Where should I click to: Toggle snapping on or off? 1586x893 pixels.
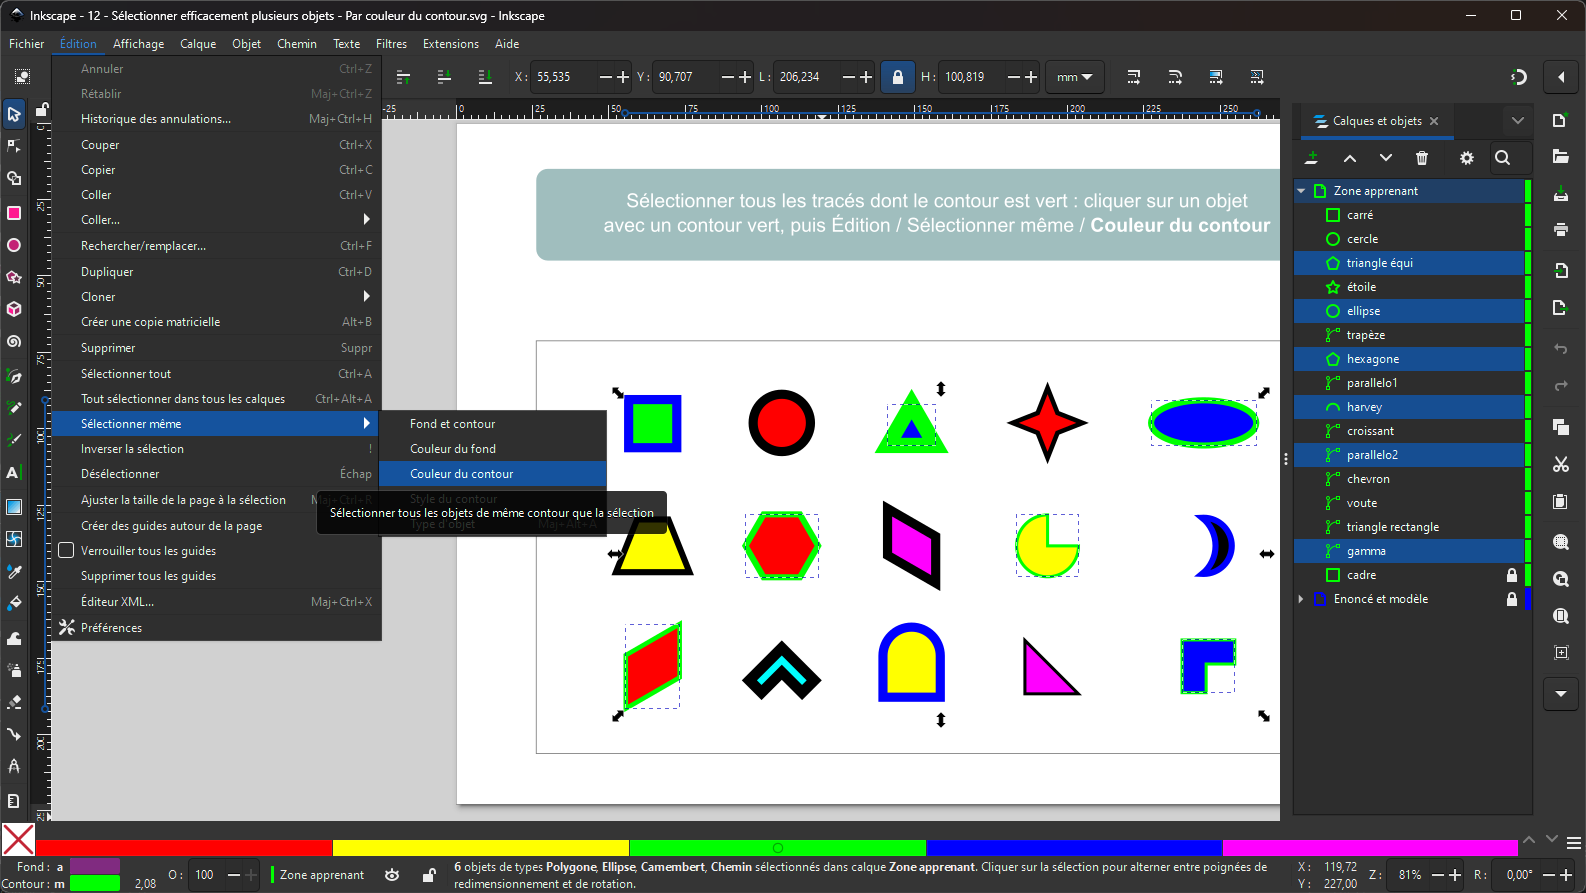pos(1519,77)
